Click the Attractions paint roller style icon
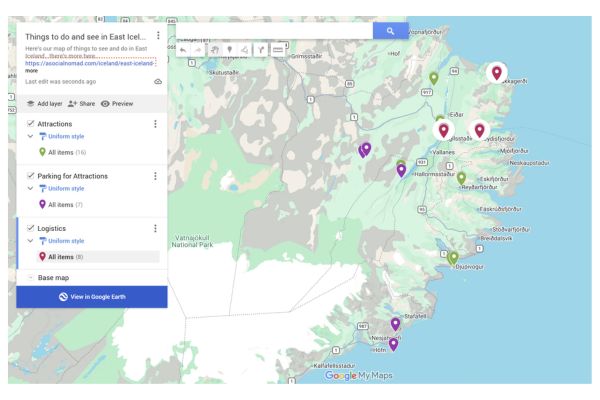This screenshot has height=400, width=600. [x=42, y=136]
